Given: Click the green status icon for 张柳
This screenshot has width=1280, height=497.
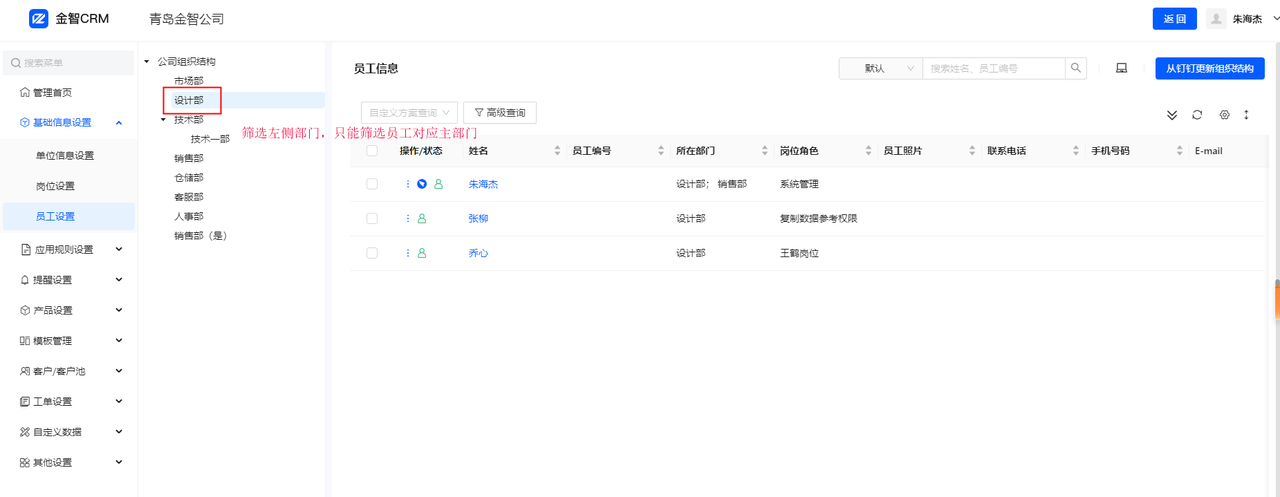Looking at the screenshot, I should [422, 218].
